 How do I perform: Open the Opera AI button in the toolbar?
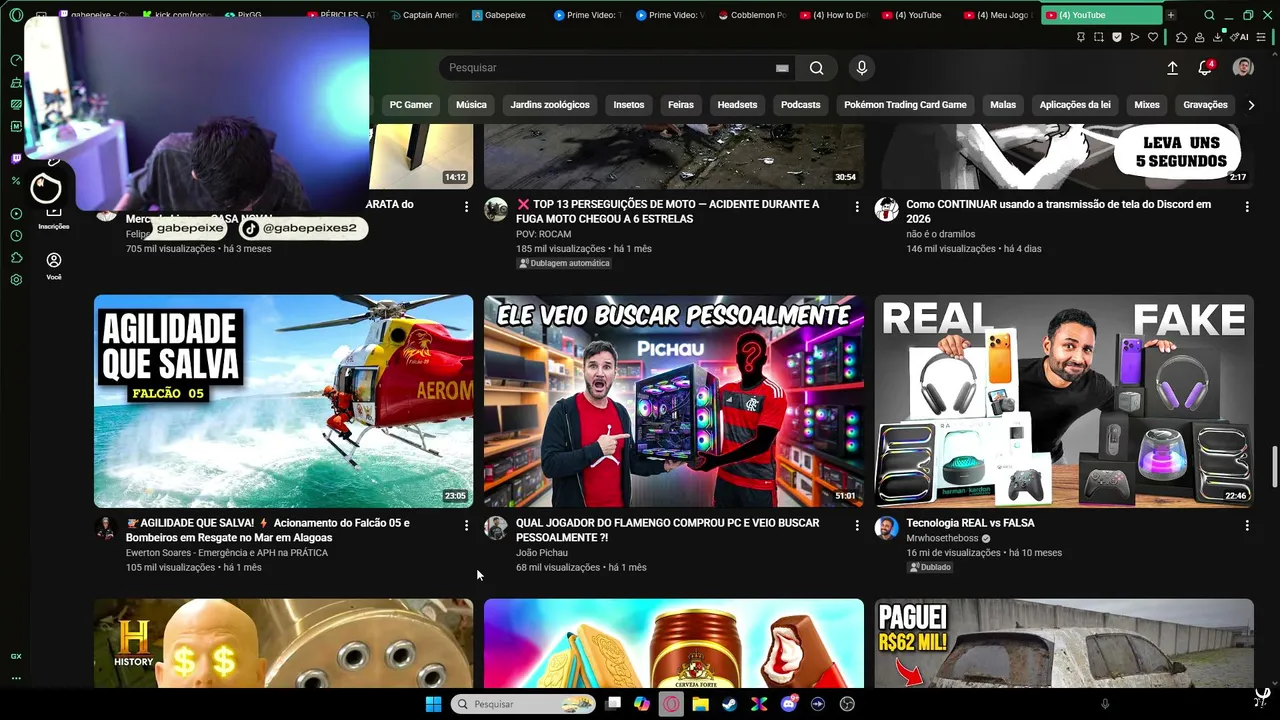[x=1240, y=37]
